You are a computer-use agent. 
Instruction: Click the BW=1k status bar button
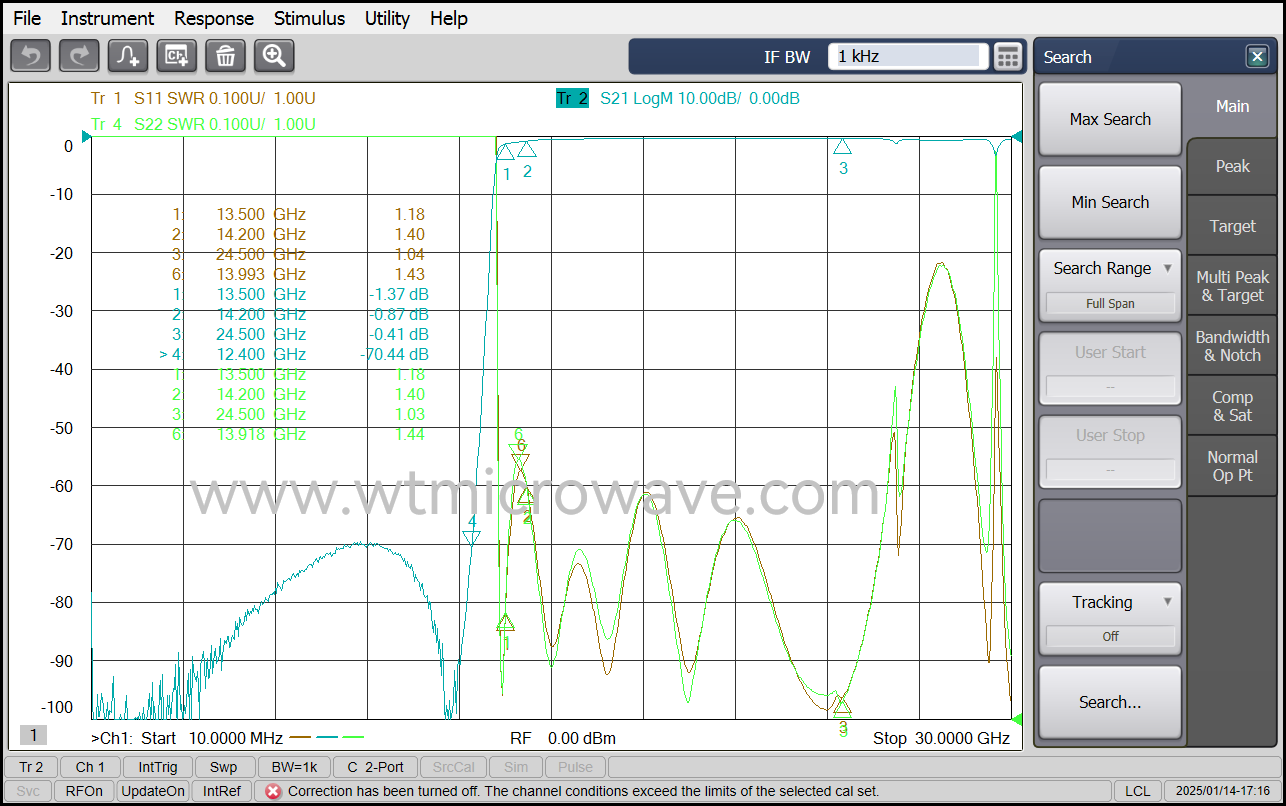294,767
